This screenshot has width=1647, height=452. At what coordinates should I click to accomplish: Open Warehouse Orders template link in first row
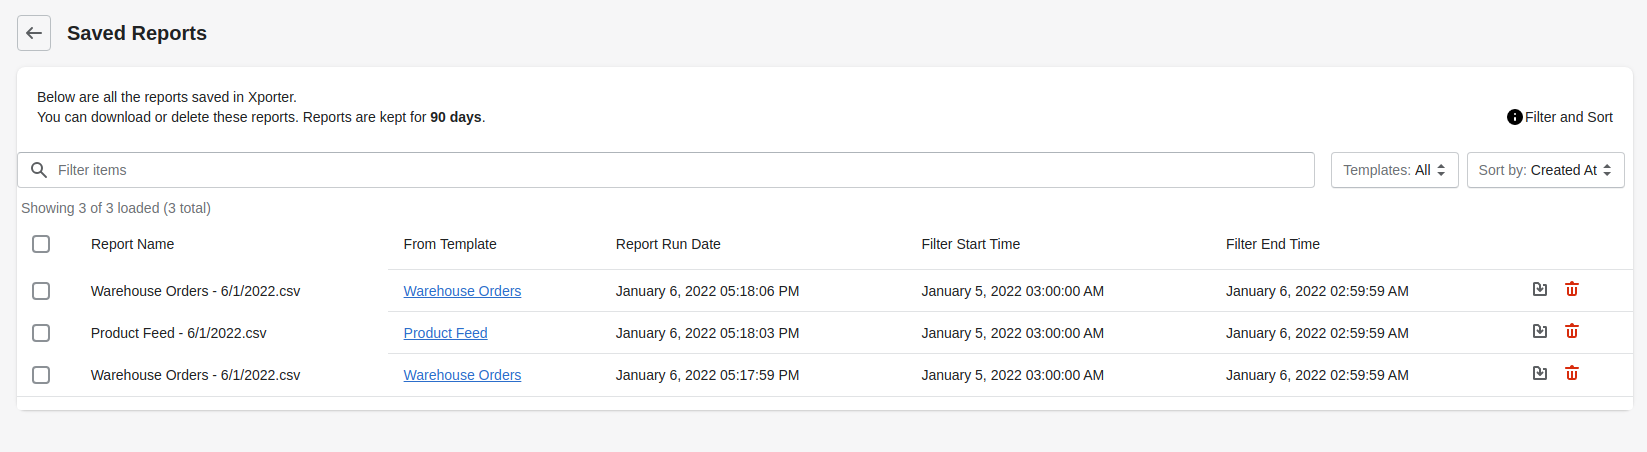click(462, 291)
